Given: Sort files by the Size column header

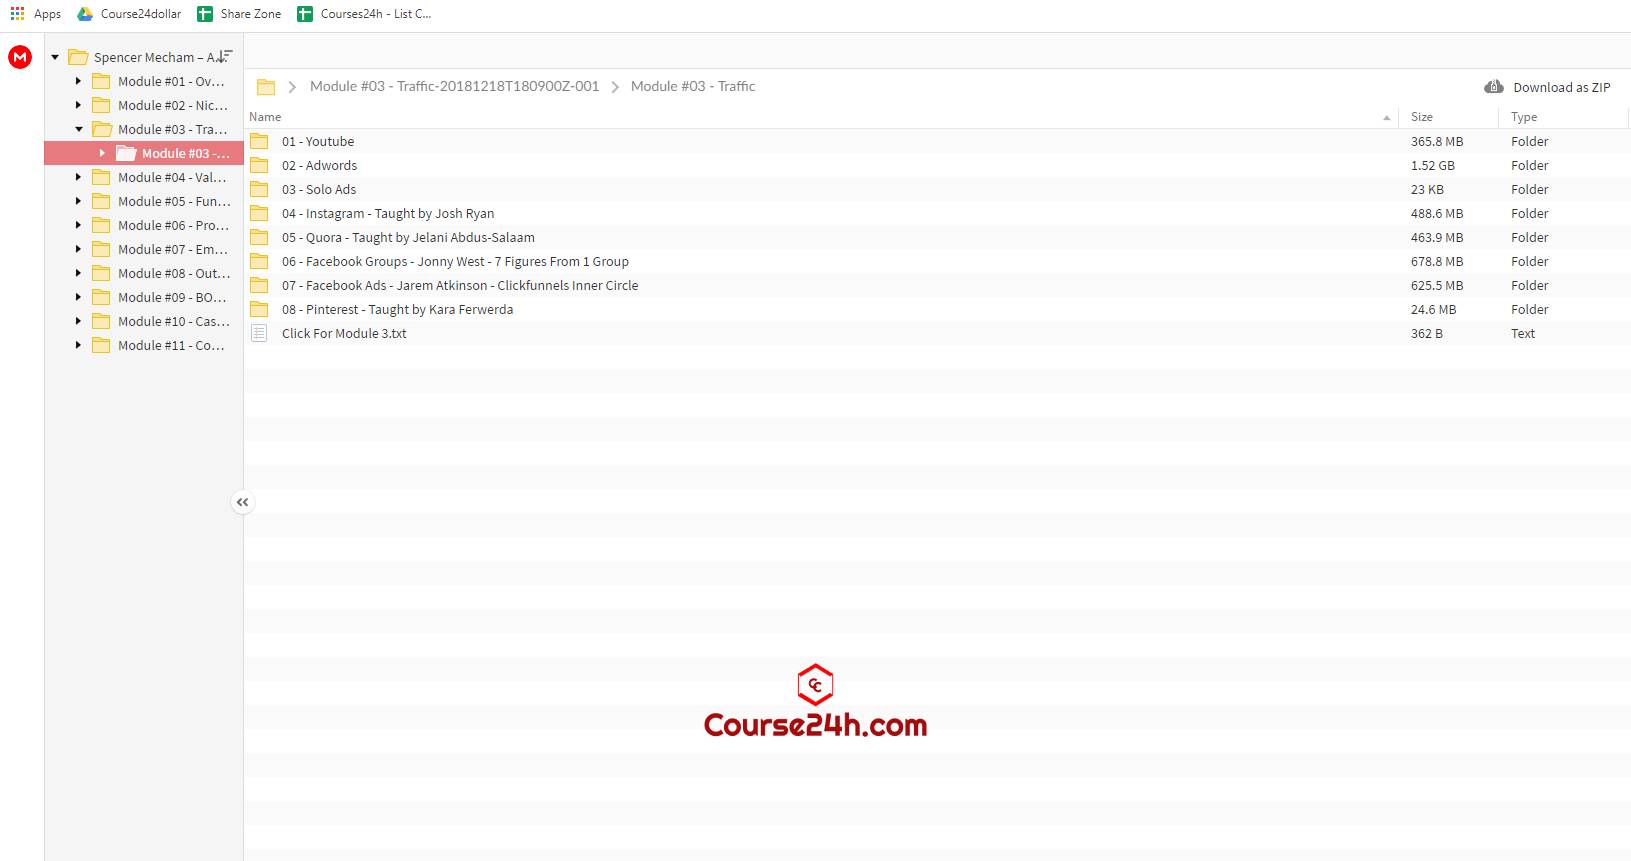Looking at the screenshot, I should click(1421, 117).
